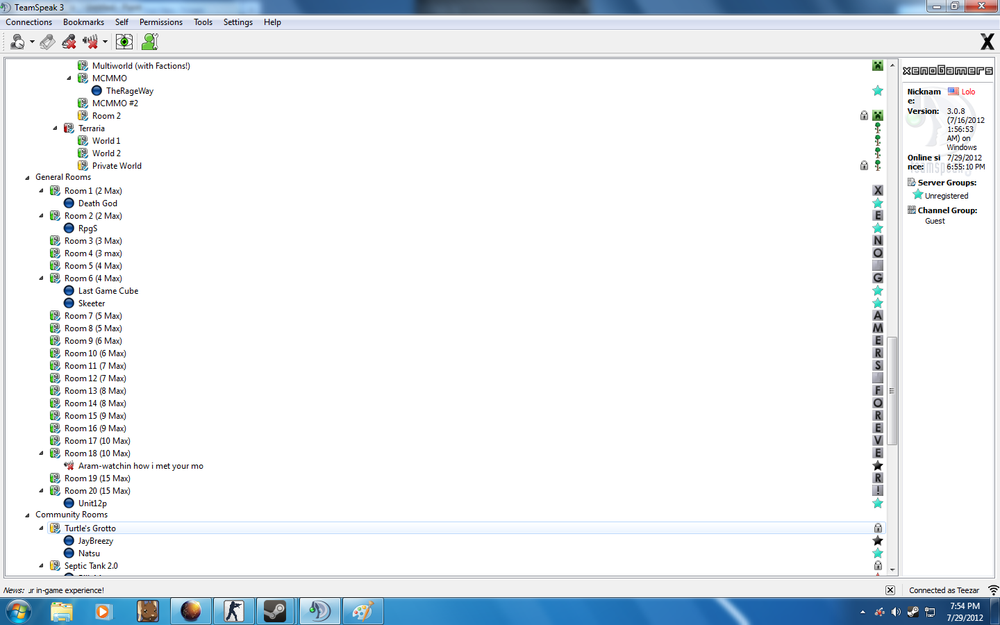The height and width of the screenshot is (625, 1000).
Task: Toggle away status in toolbar
Action: [18, 42]
